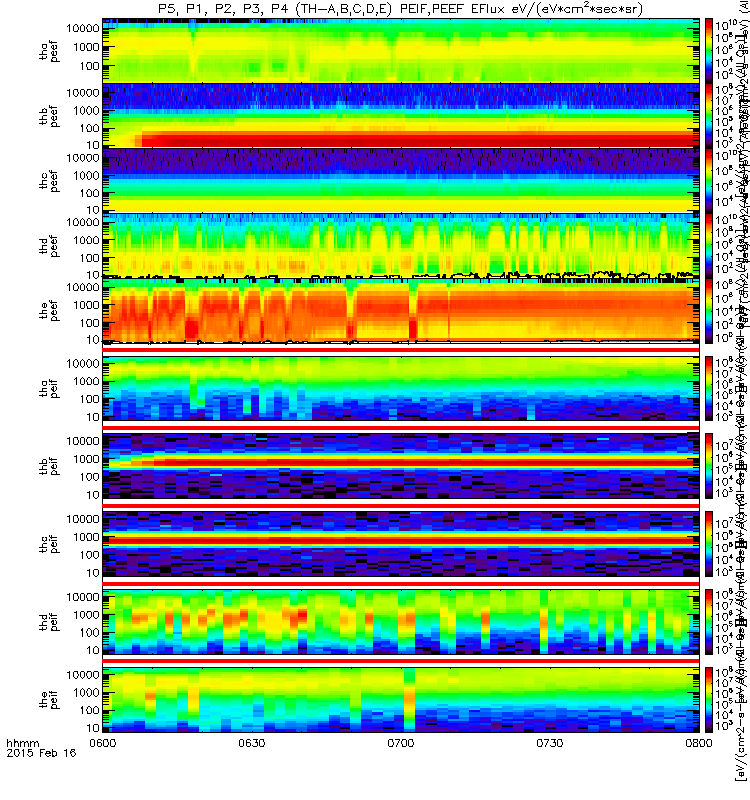The height and width of the screenshot is (800, 750).
Task: Click the the peef spectrogram panel
Action: coord(401,310)
